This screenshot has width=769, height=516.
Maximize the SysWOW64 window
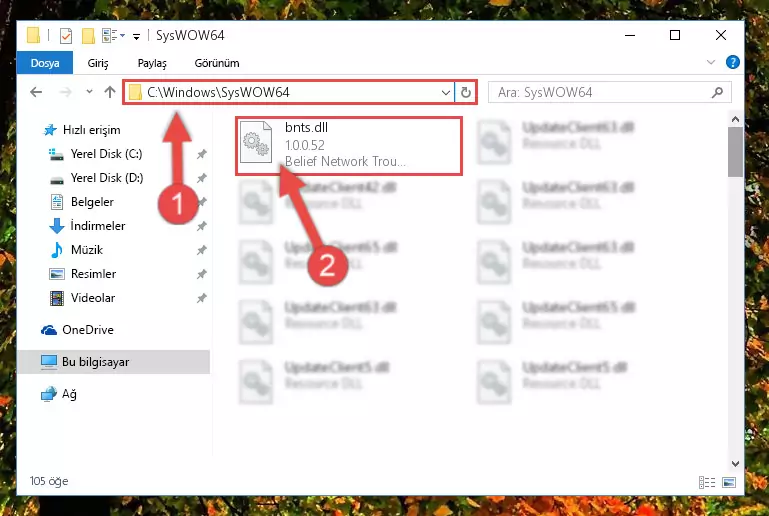coord(675,35)
